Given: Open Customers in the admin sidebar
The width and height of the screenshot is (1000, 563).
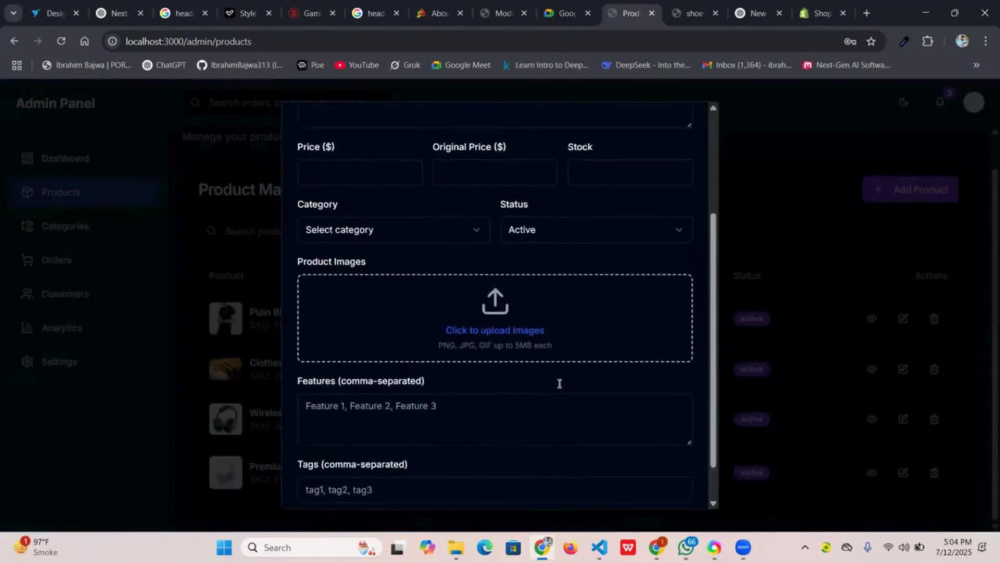Looking at the screenshot, I should click(83, 294).
